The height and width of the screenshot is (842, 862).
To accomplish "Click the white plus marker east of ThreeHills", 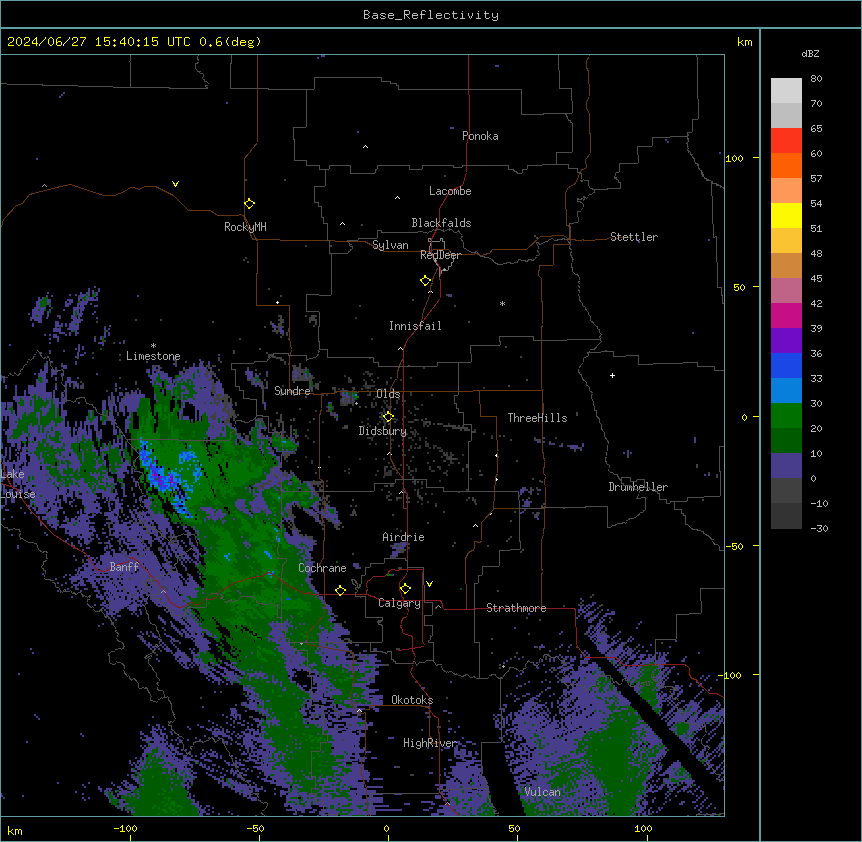I will point(612,375).
